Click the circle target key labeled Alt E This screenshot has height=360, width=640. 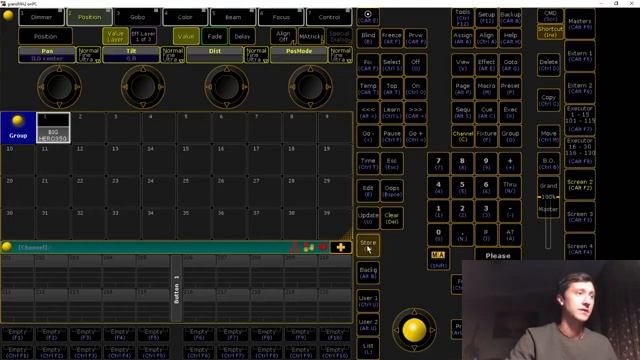pos(368,17)
